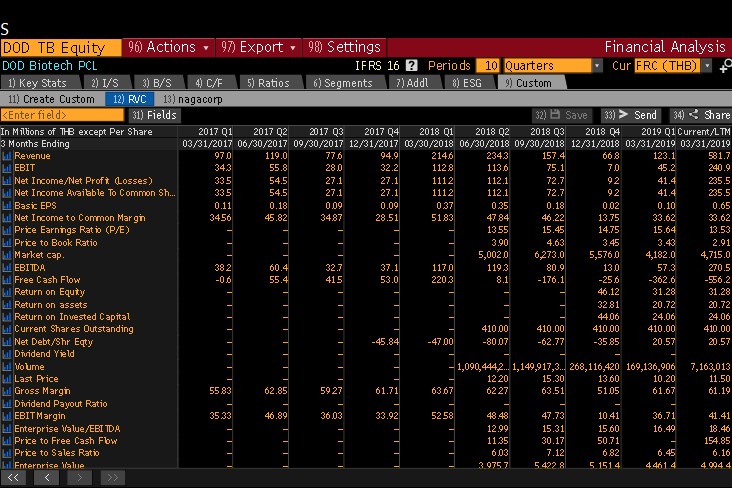Select the Custom tab
The height and width of the screenshot is (488, 732).
529,83
